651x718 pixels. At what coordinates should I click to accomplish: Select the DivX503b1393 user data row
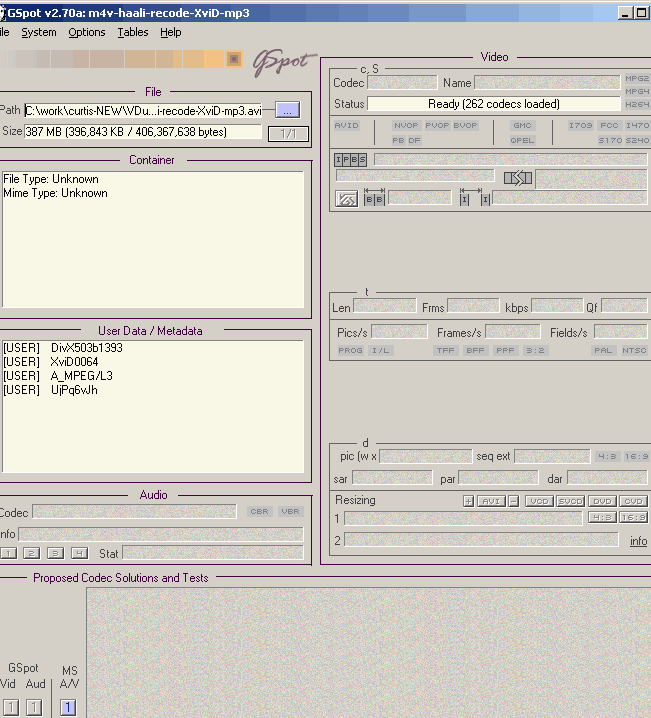coord(63,348)
